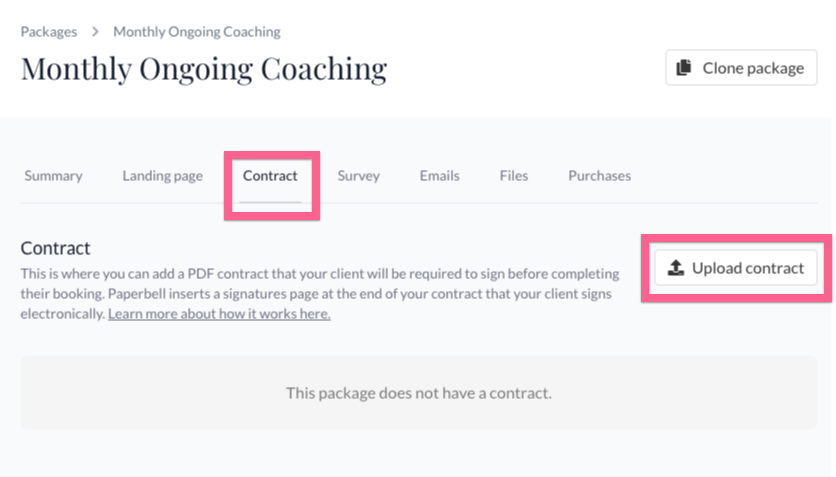The height and width of the screenshot is (477, 836).
Task: Click Monthly Ongoing Coaching breadcrumb
Action: point(197,32)
